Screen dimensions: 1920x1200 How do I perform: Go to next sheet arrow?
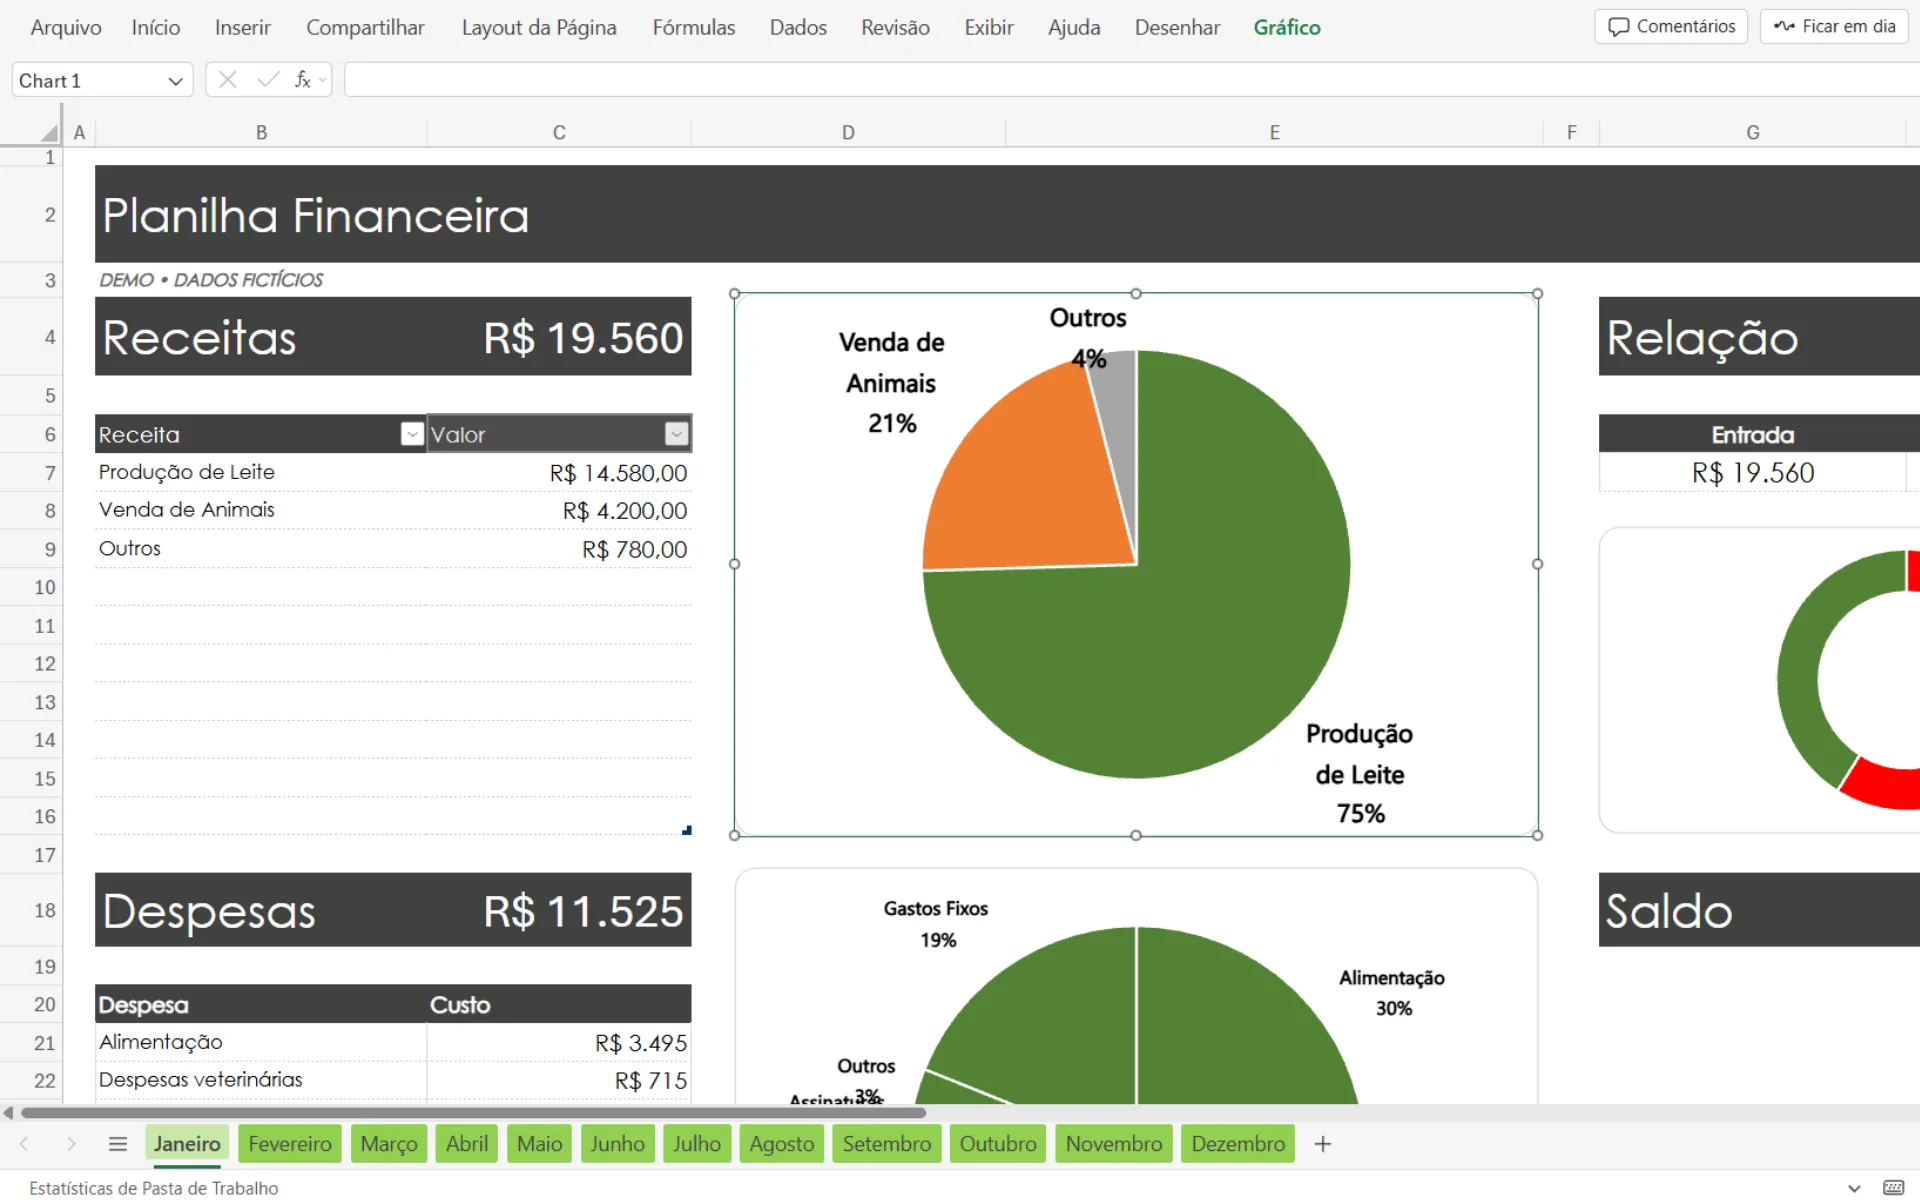[x=71, y=1144]
